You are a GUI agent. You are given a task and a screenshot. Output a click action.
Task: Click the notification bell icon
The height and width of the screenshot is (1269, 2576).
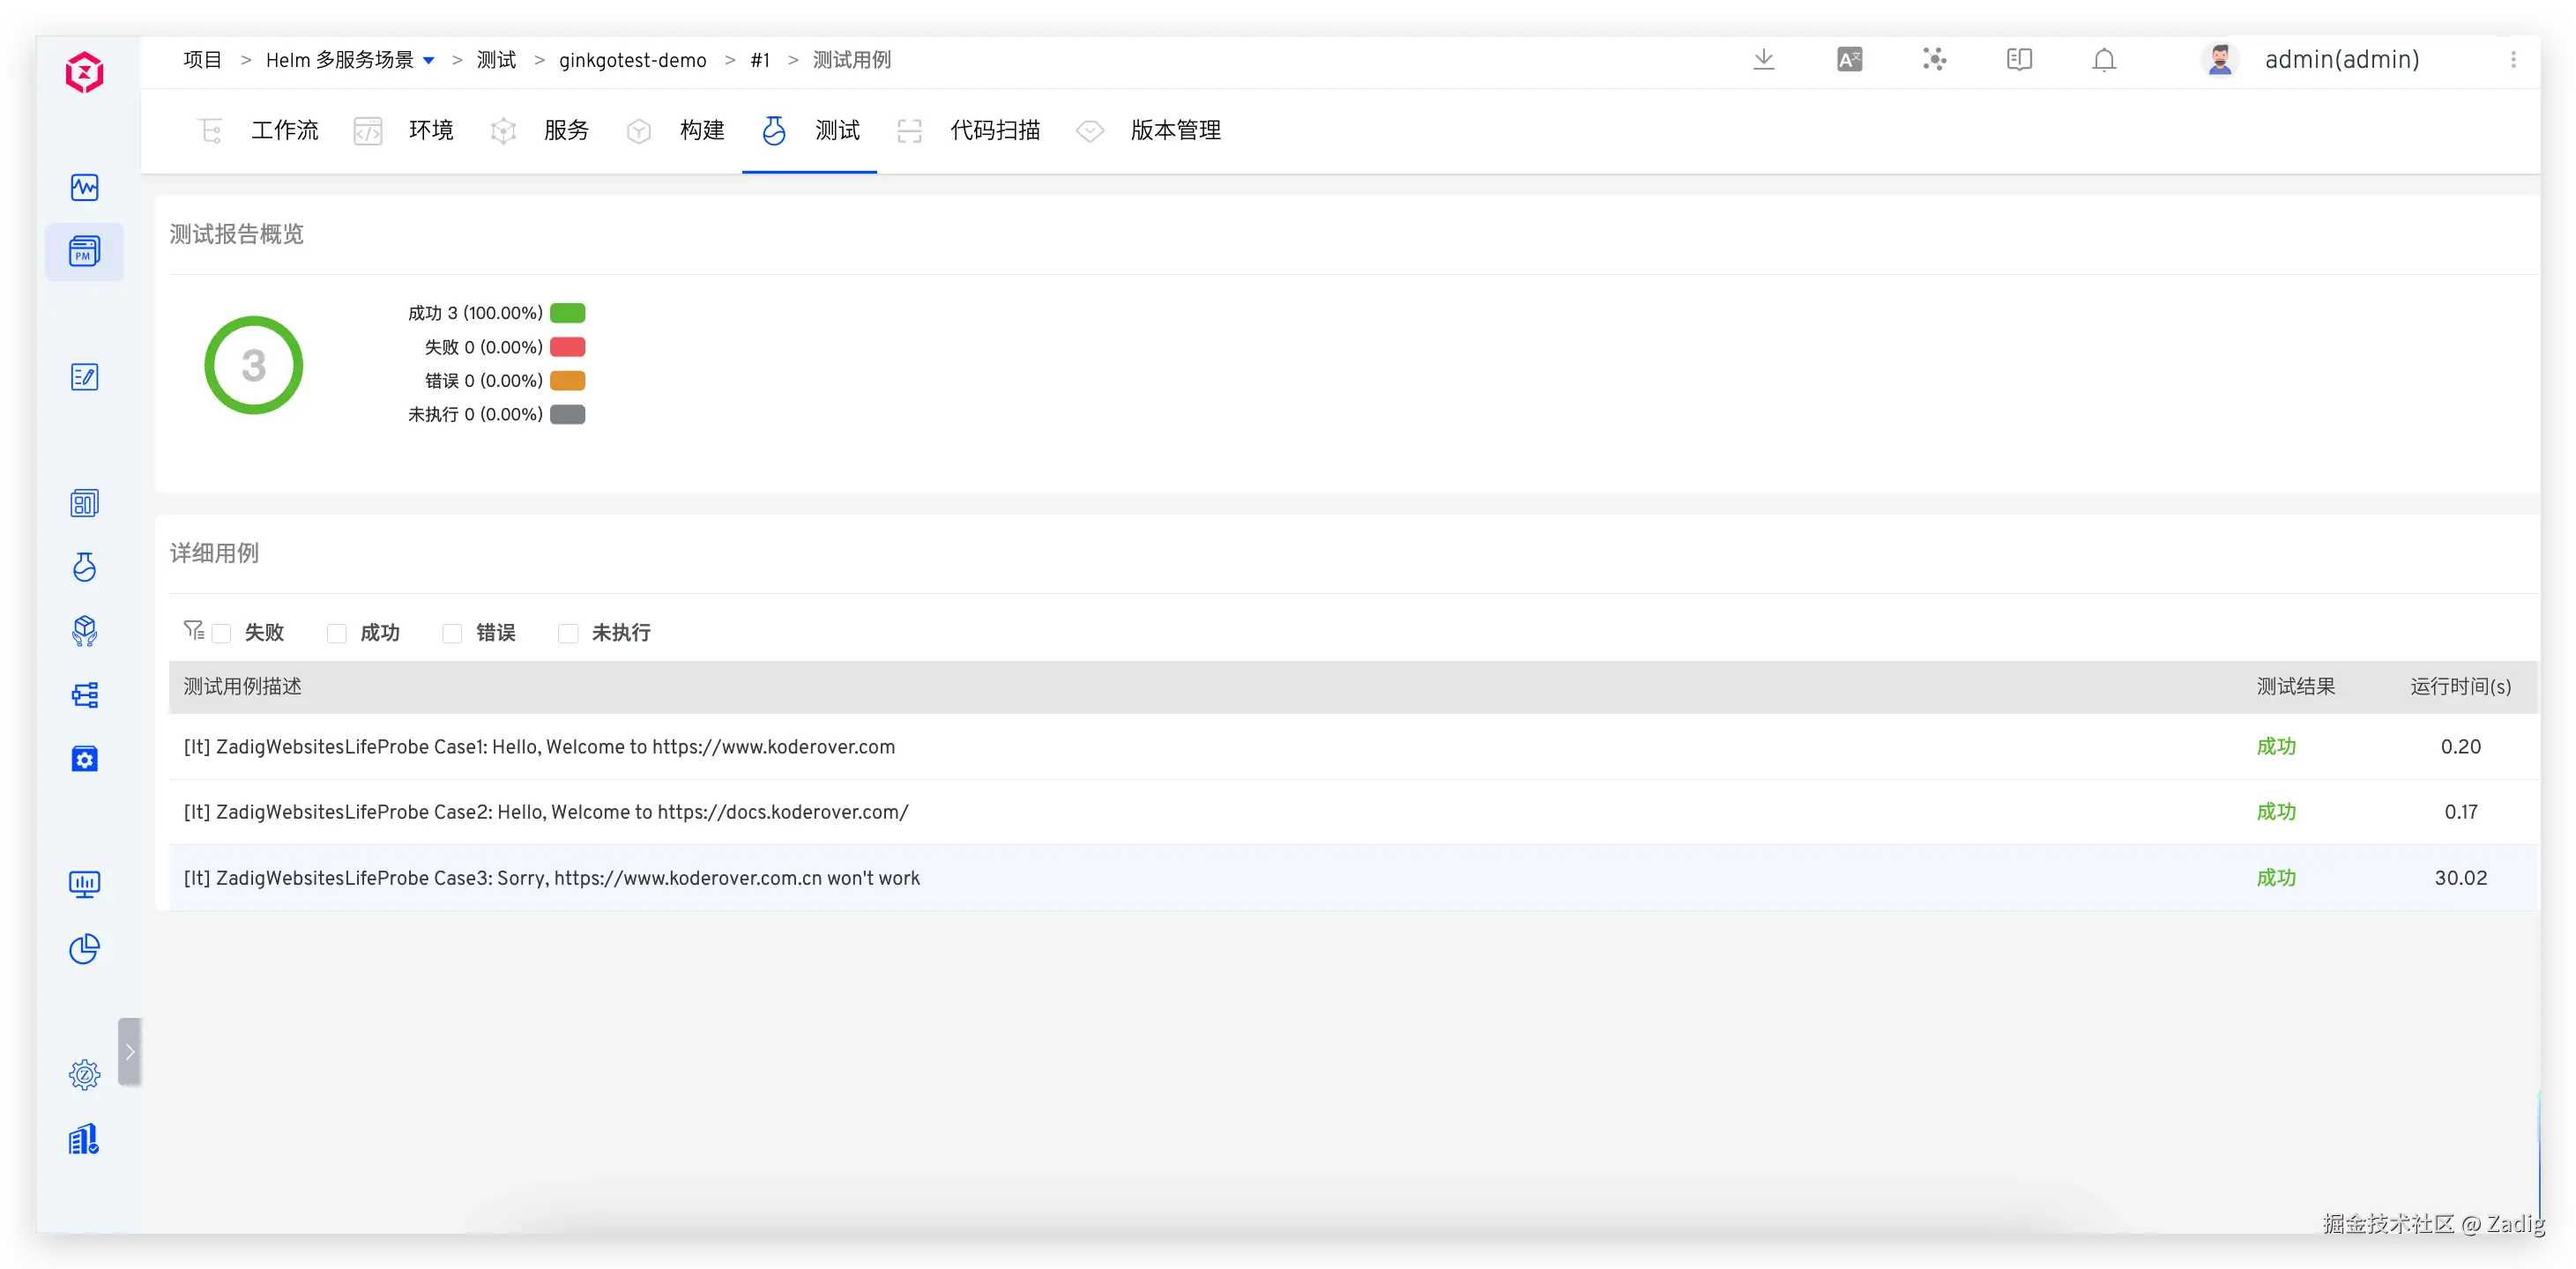2104,60
